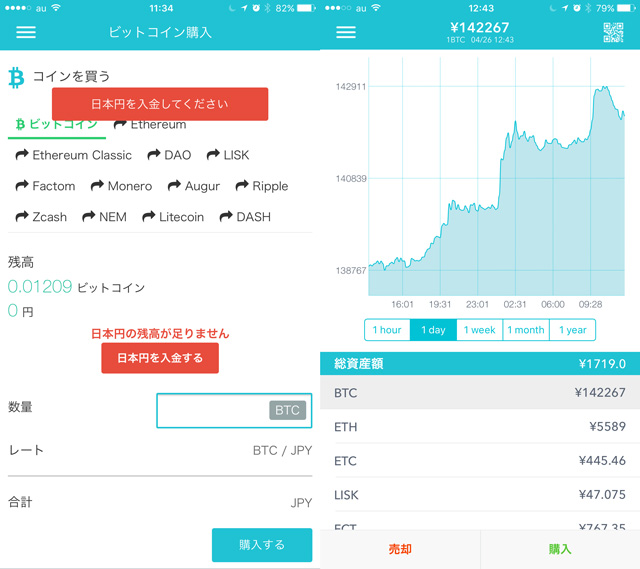
Task: Tap the red 日本円を入金してください banner
Action: [160, 104]
